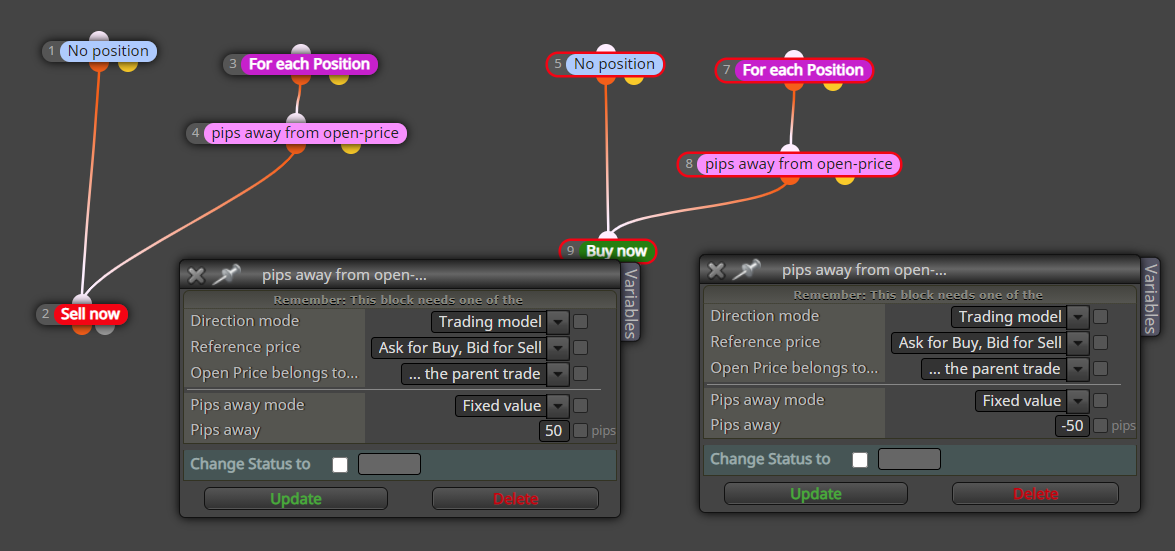Click top input port of block 4 pips away
Screen dimensions: 1175x551
296,119
